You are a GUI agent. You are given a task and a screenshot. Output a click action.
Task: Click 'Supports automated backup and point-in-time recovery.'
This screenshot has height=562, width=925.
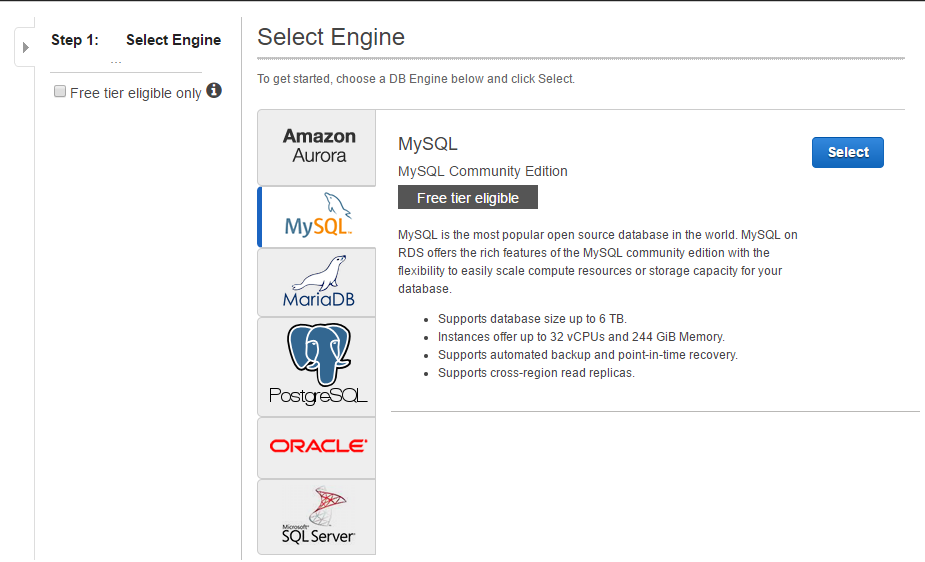pos(588,355)
